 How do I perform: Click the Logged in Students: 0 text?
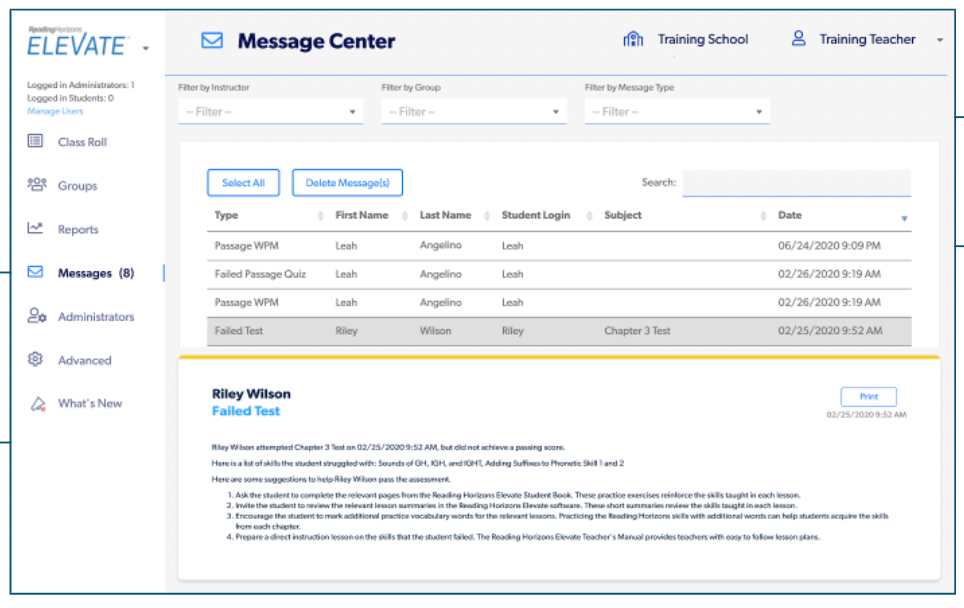[x=70, y=98]
